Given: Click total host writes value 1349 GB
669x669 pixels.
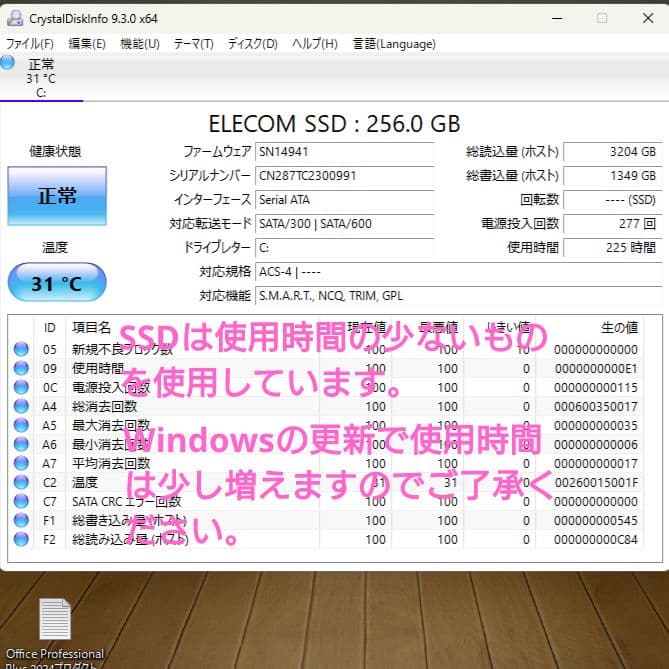Looking at the screenshot, I should (x=613, y=176).
